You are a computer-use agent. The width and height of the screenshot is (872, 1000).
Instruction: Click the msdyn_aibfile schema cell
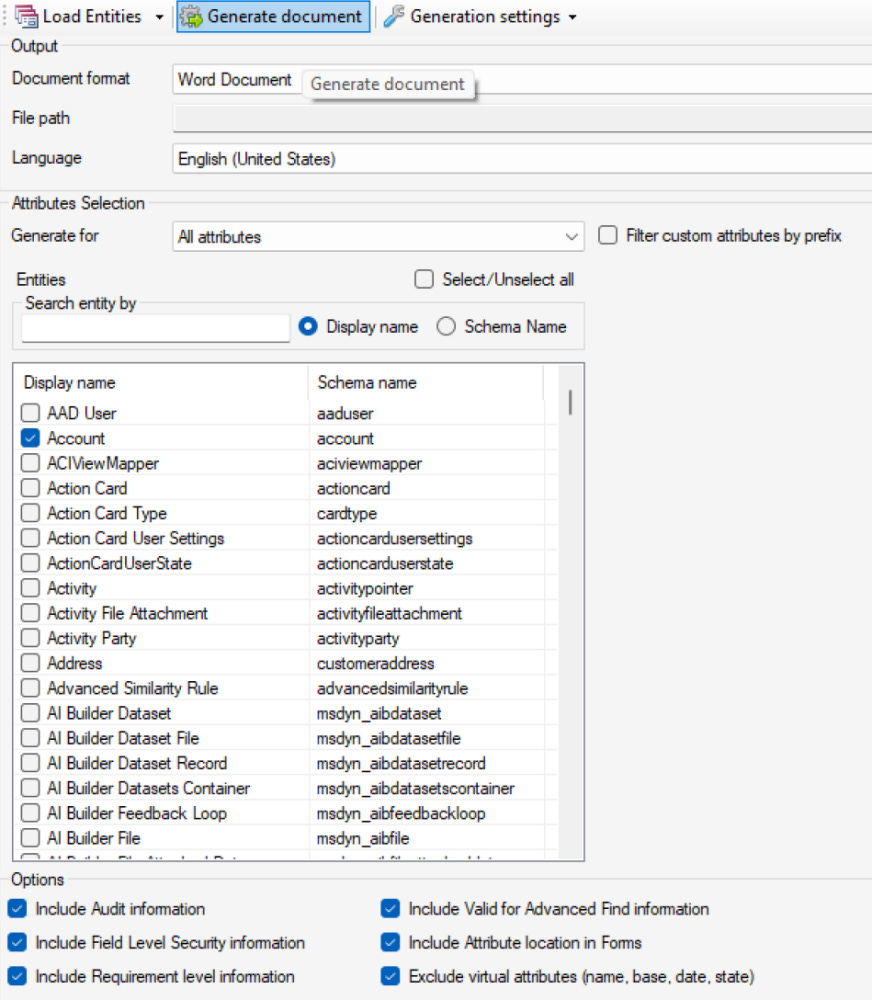[x=363, y=838]
